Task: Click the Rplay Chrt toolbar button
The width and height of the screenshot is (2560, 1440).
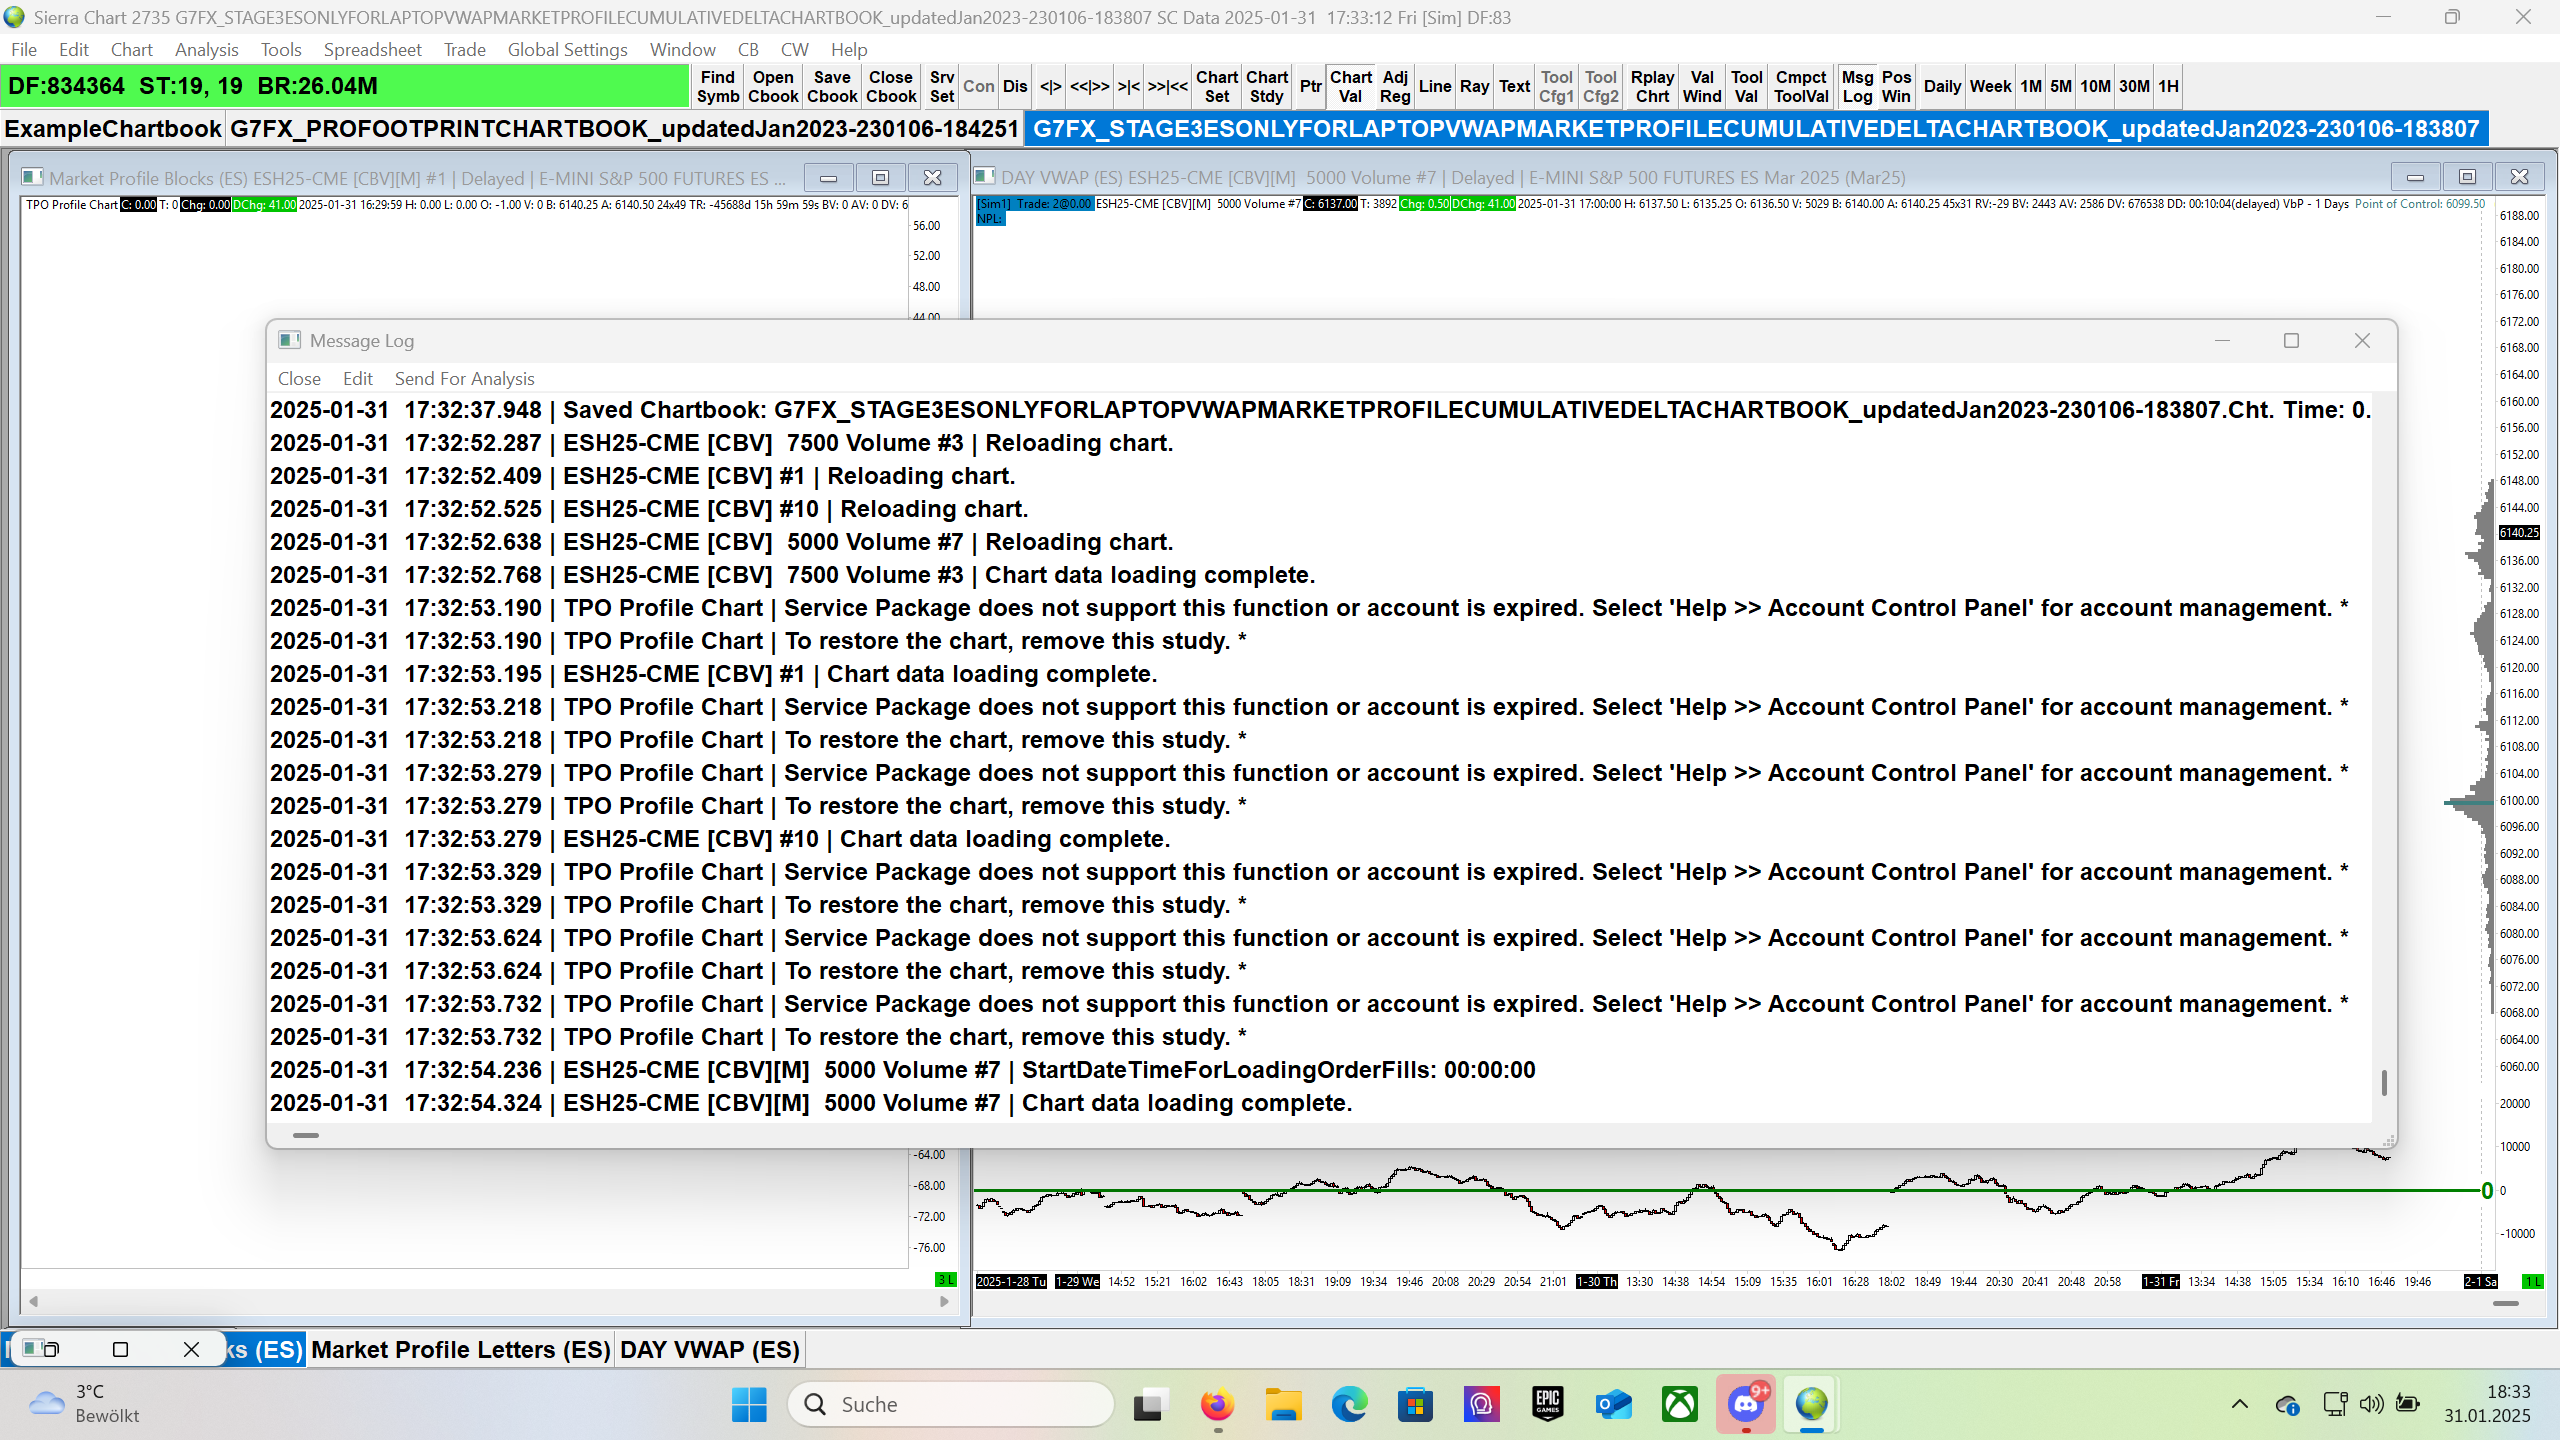Action: (x=1651, y=86)
